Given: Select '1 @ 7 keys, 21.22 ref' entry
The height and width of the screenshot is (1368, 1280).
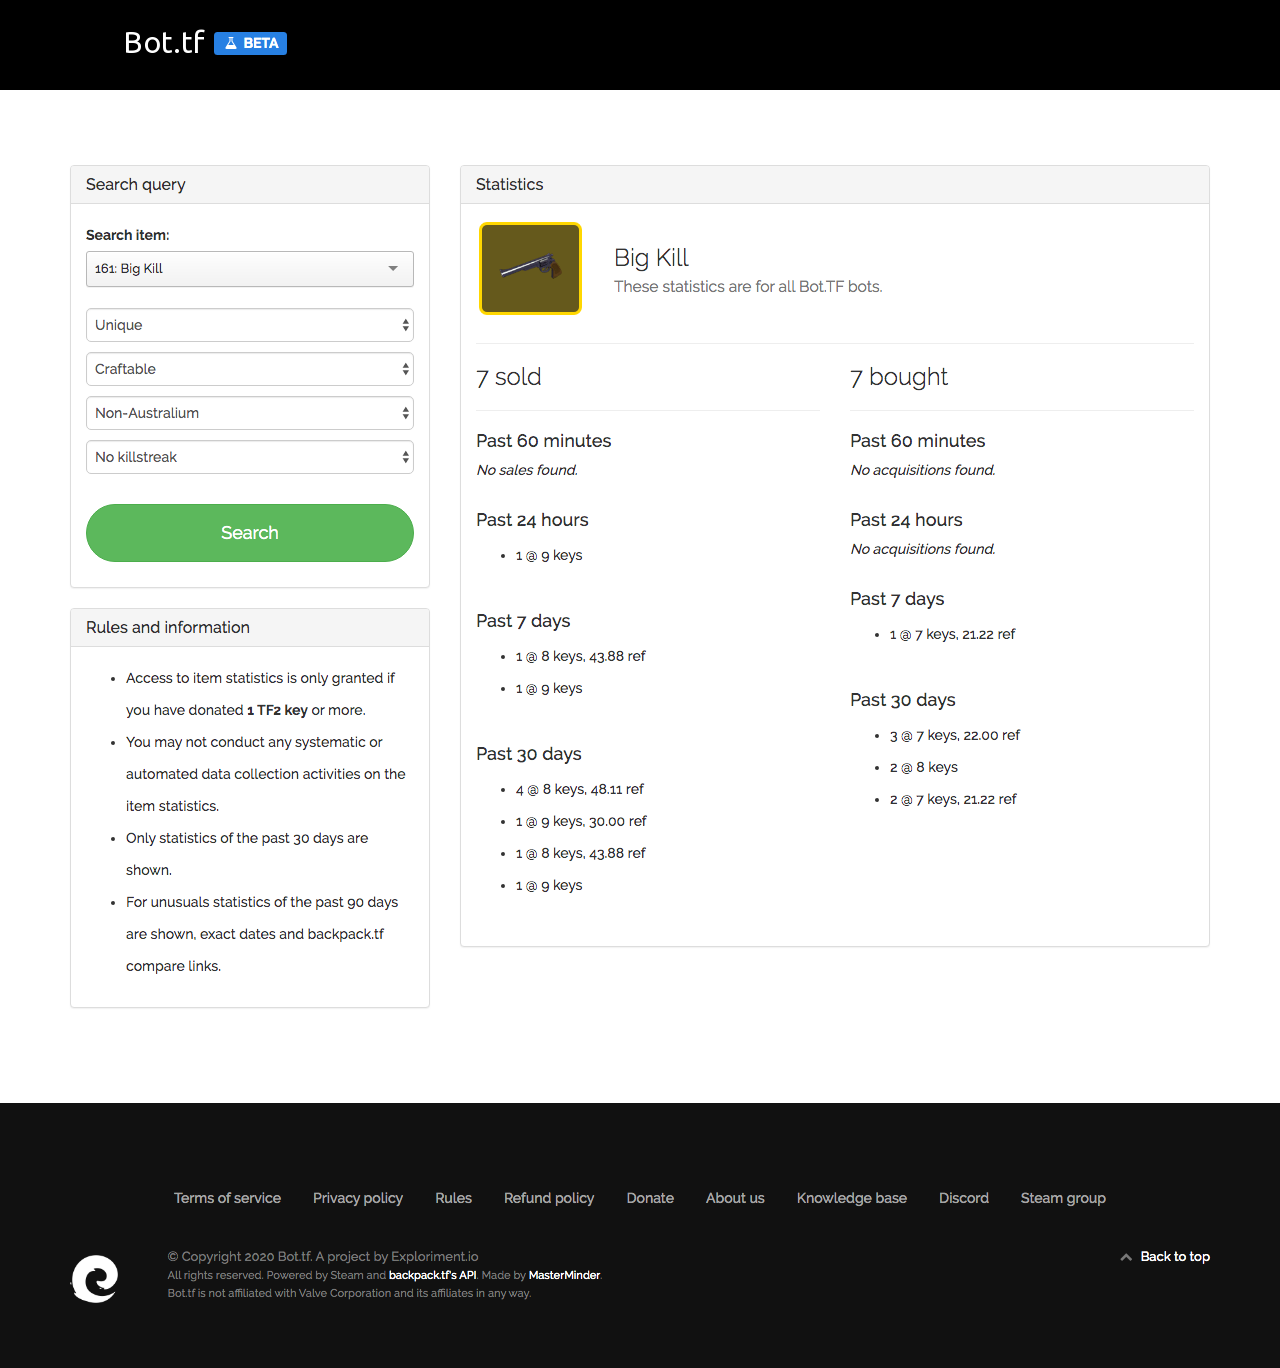Looking at the screenshot, I should click(952, 634).
